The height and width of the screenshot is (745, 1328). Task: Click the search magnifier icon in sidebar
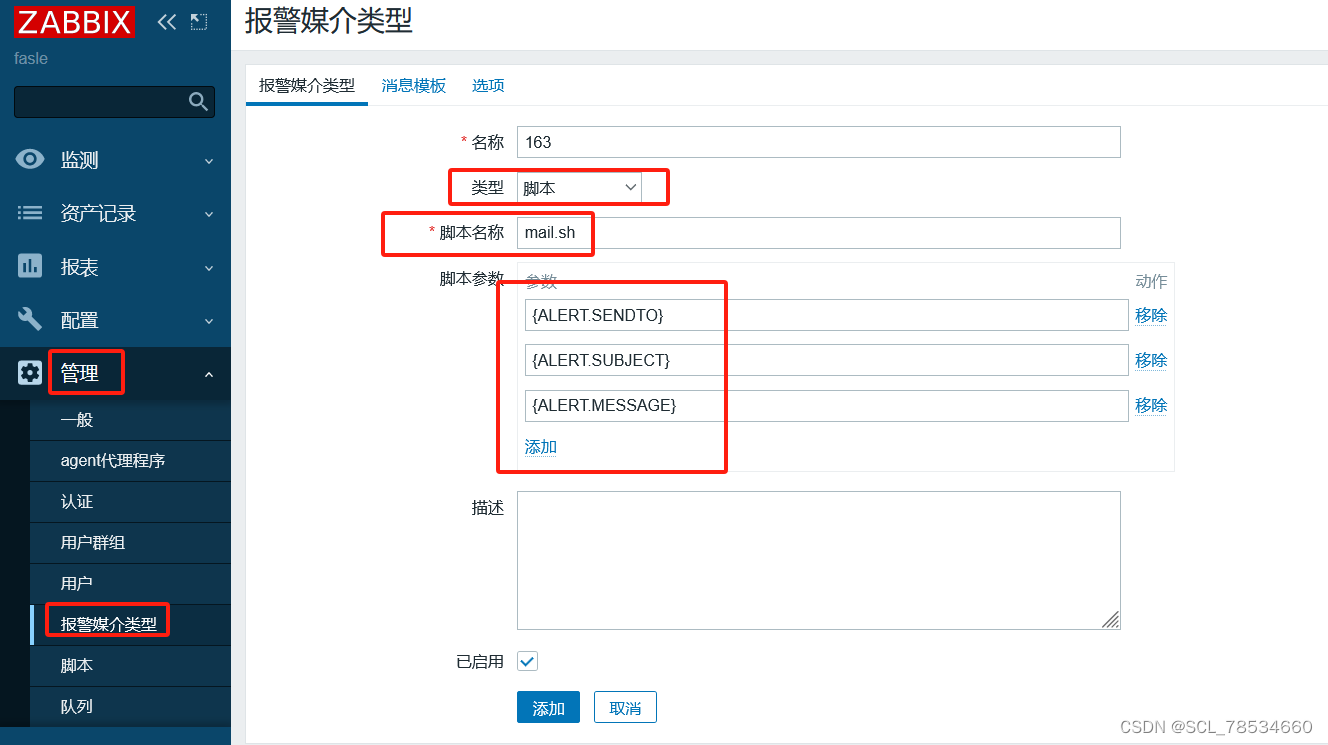199,101
